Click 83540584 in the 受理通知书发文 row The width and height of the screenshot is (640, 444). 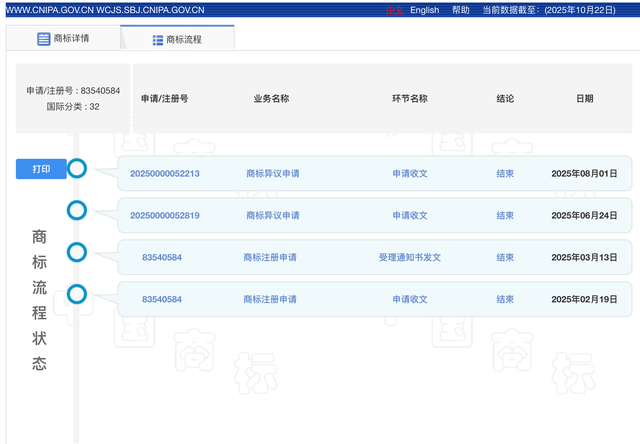click(x=162, y=257)
